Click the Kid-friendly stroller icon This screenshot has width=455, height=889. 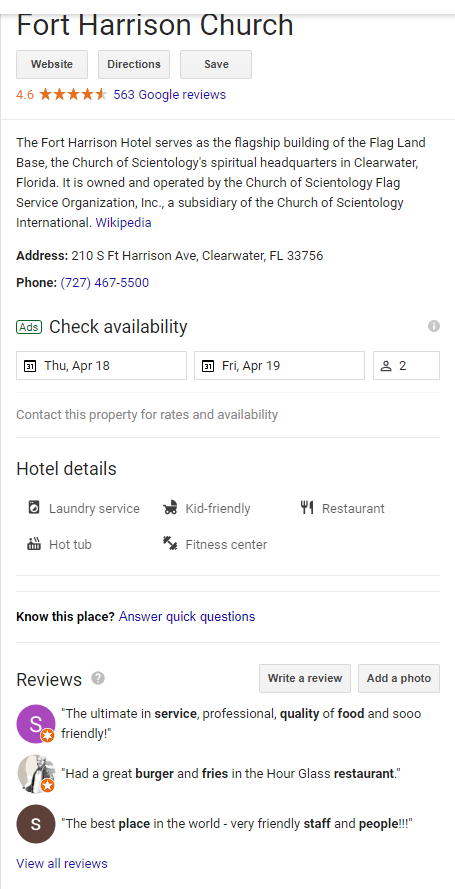point(170,508)
